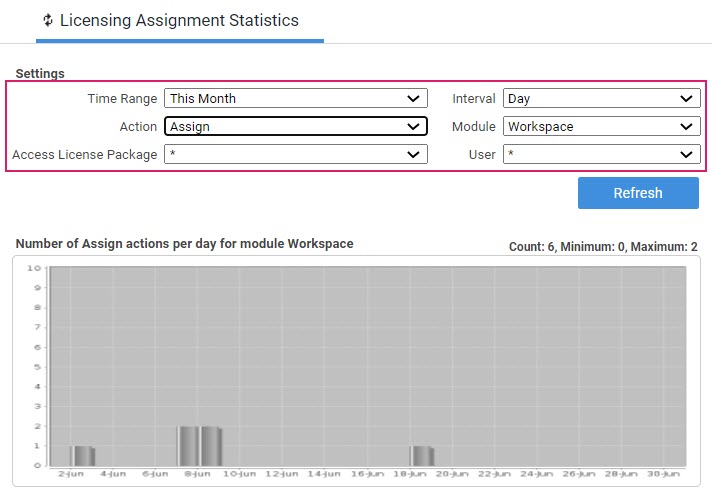Viewport: 712px width, 490px height.
Task: Click the left tall bar at 8-jun
Action: point(188,446)
